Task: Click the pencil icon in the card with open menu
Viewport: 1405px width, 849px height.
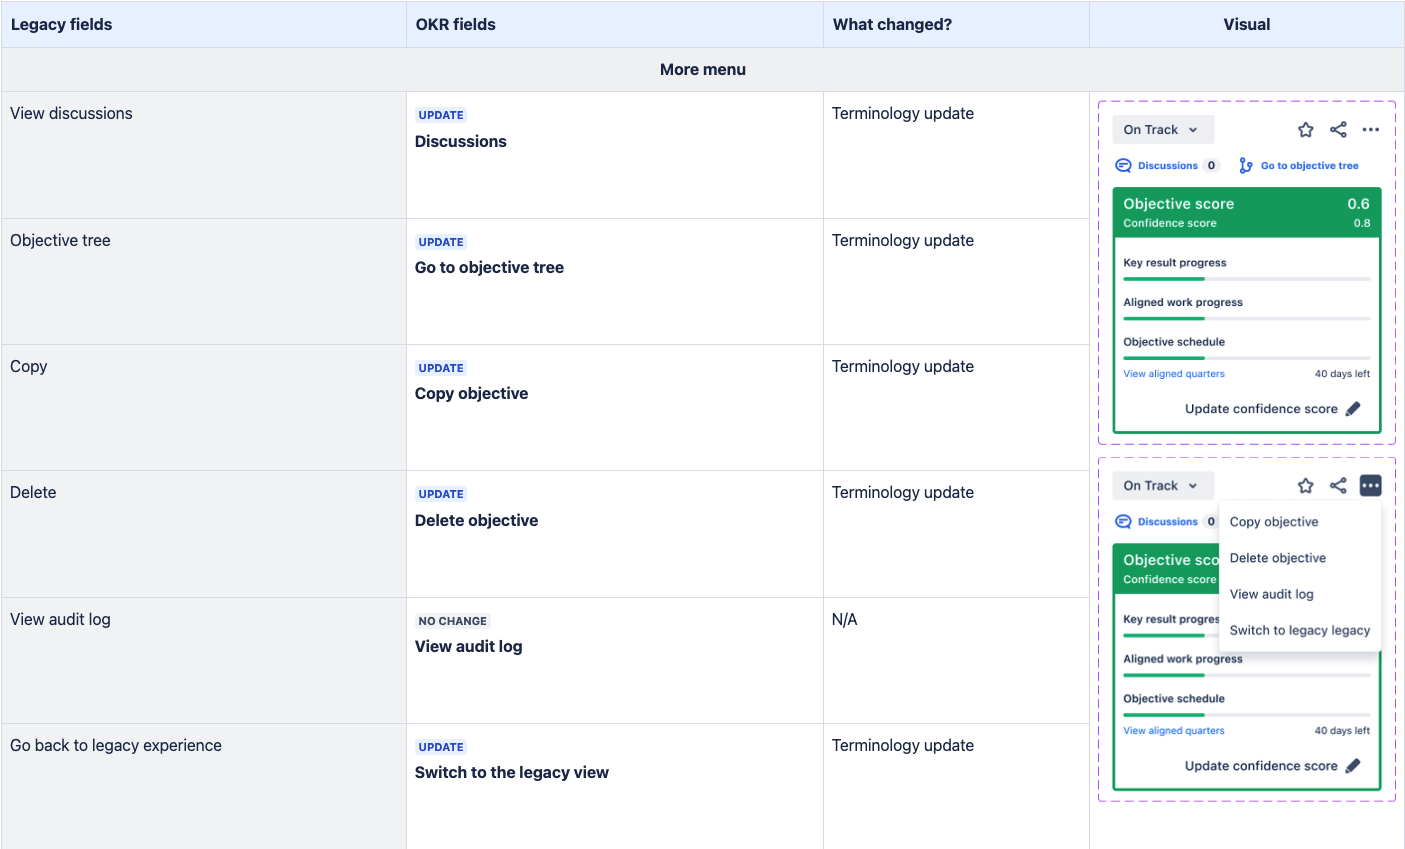Action: coord(1353,766)
